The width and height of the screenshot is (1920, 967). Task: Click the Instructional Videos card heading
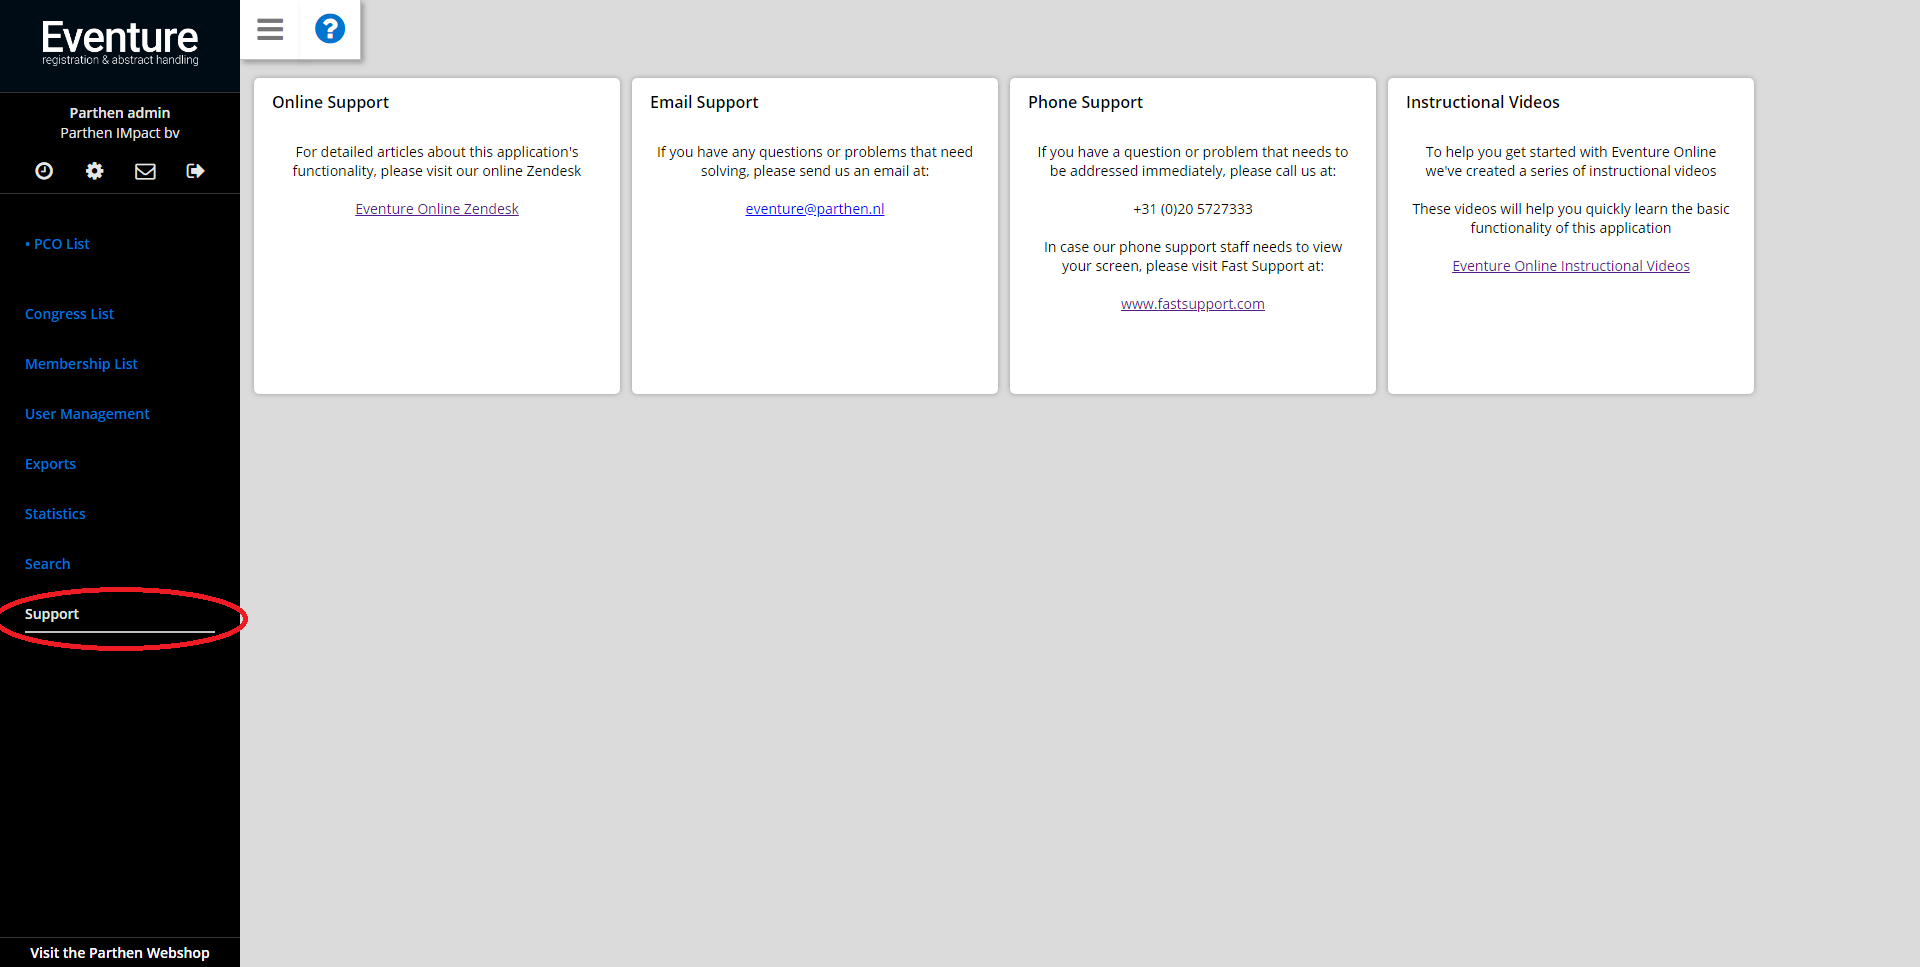[1482, 102]
